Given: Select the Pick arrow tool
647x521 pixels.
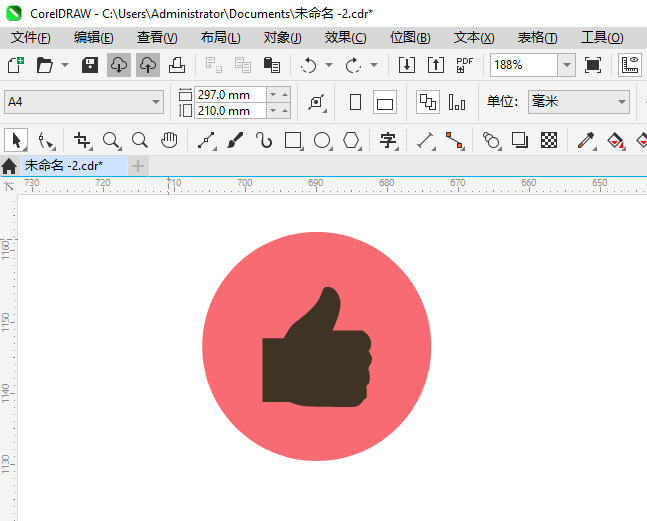Looking at the screenshot, I should (16, 140).
